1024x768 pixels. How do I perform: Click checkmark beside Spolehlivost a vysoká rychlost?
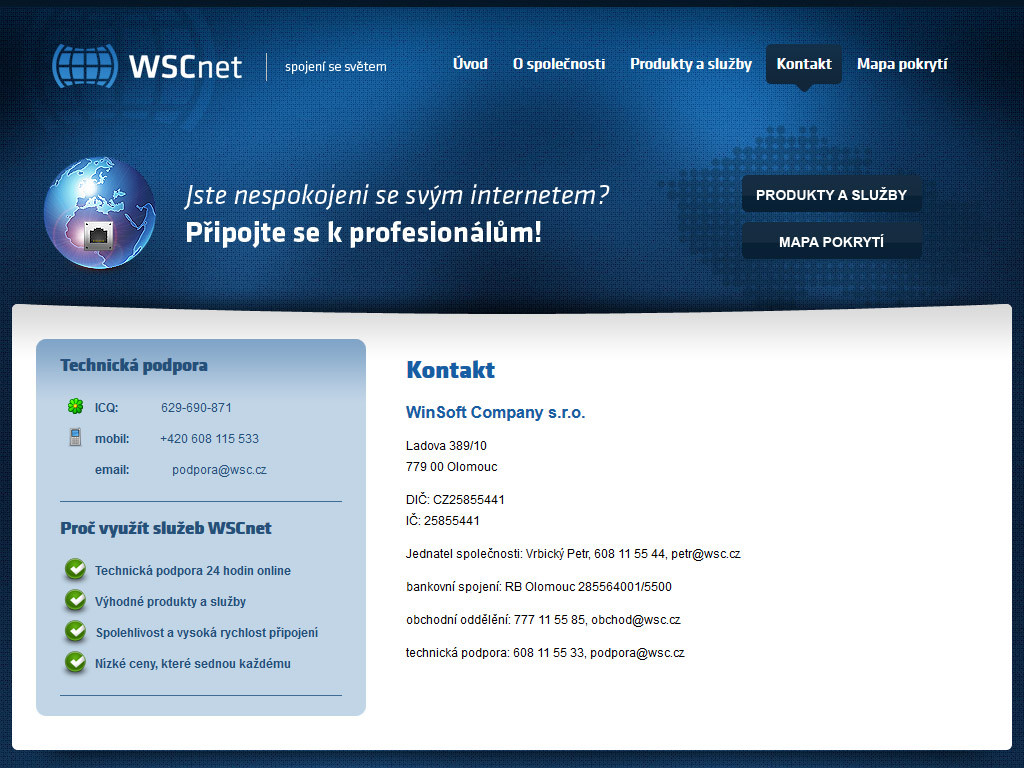(x=75, y=631)
